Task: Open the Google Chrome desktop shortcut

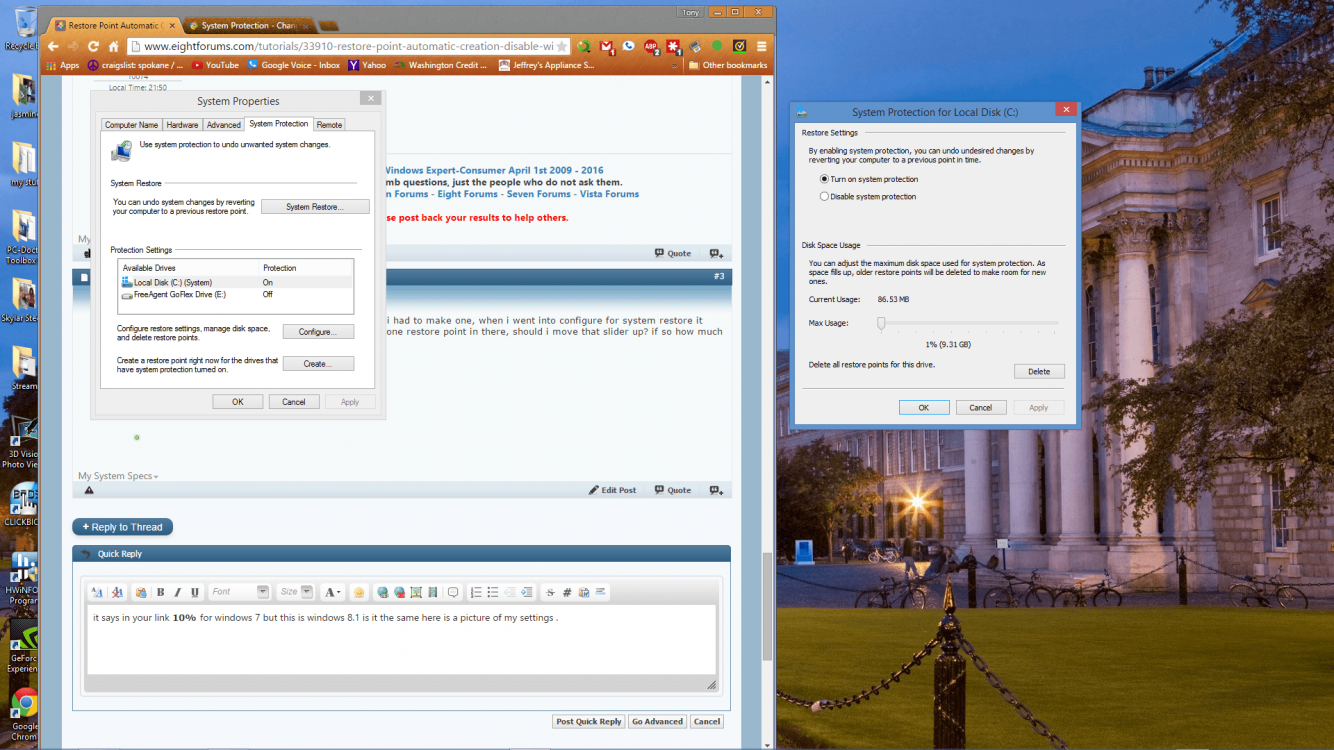Action: 24,712
